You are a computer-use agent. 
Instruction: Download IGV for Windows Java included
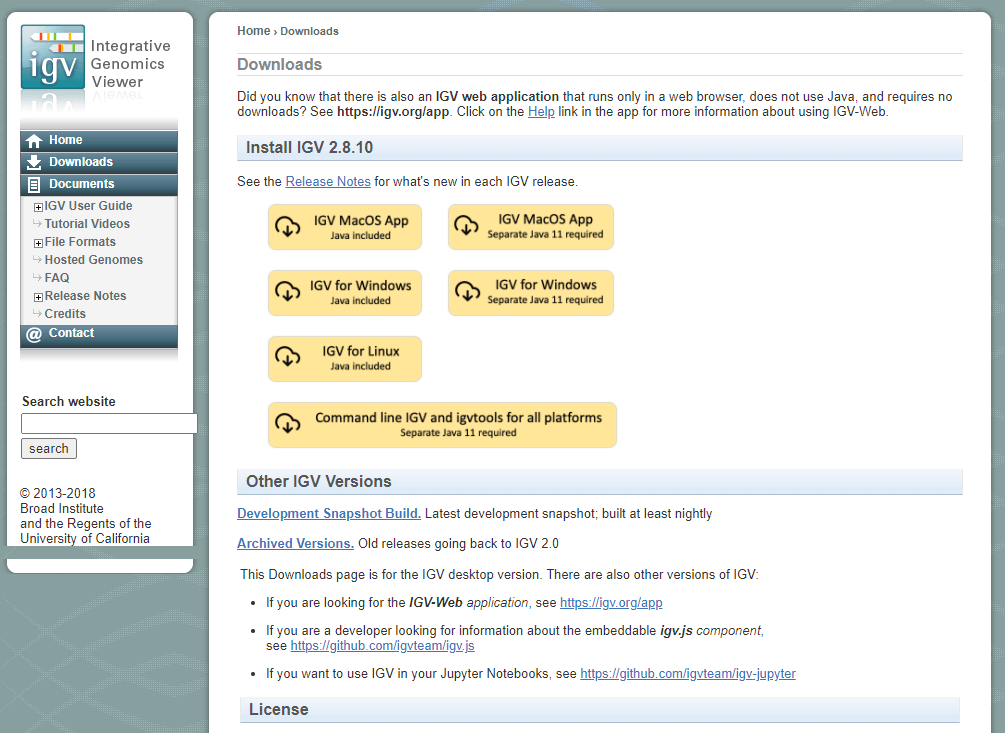tap(345, 293)
